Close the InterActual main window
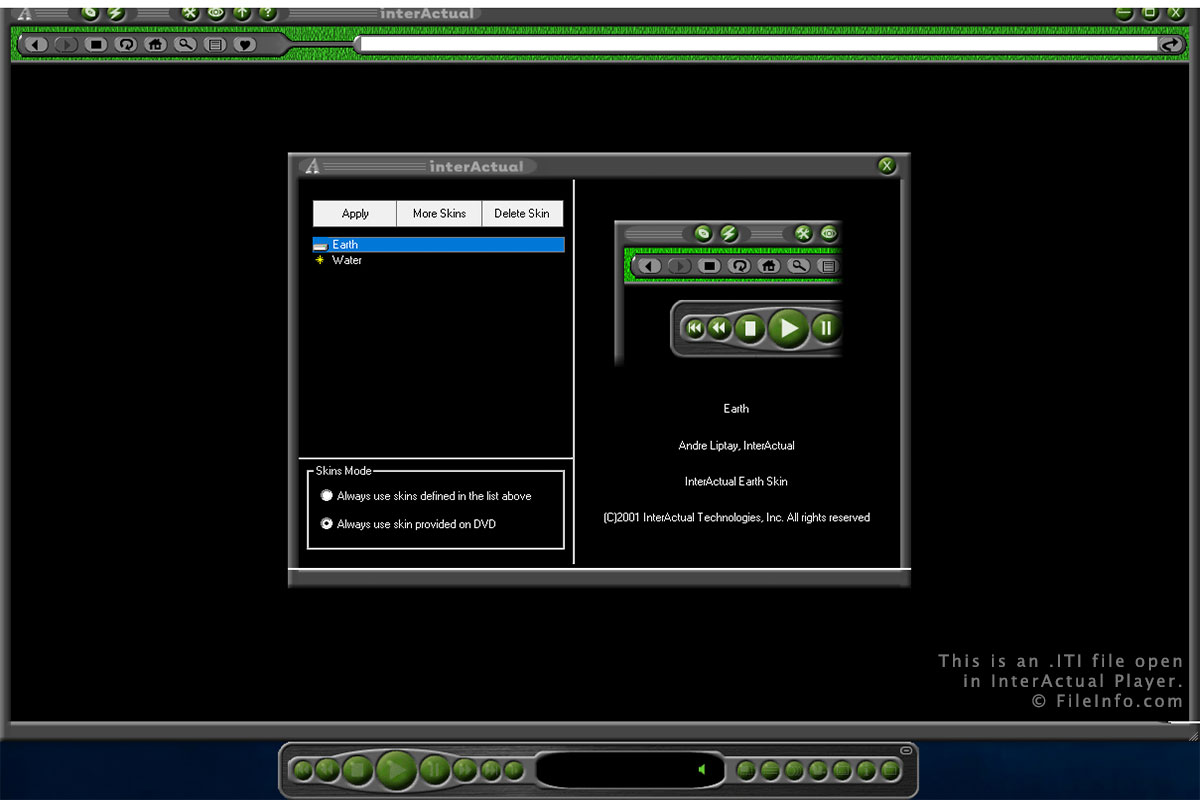1200x800 pixels. tap(1176, 13)
